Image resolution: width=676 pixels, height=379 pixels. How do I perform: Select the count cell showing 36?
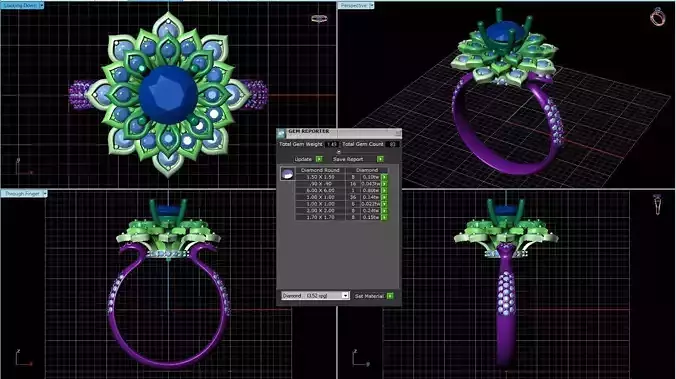click(x=353, y=197)
